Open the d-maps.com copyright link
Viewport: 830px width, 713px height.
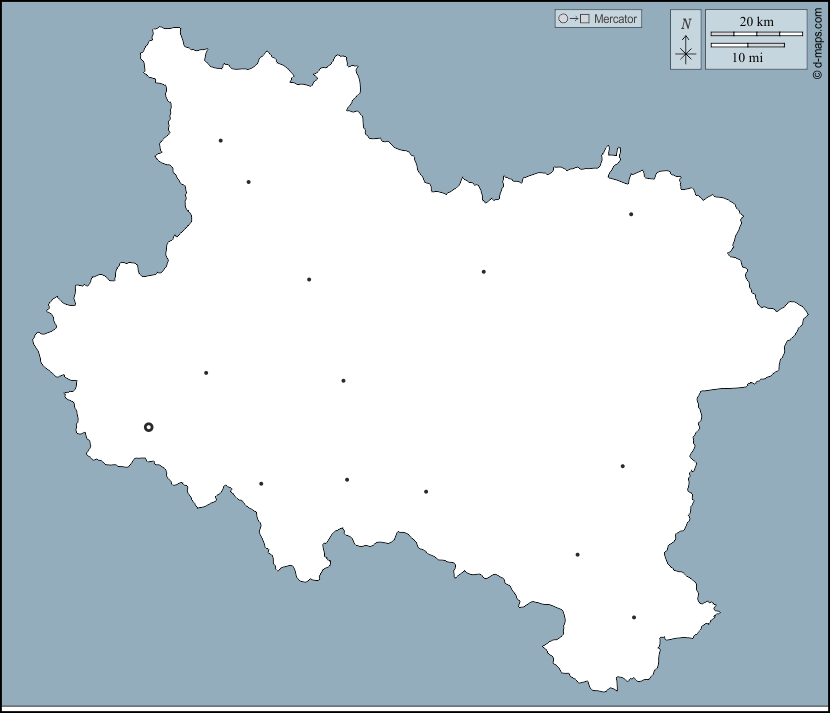coord(817,40)
